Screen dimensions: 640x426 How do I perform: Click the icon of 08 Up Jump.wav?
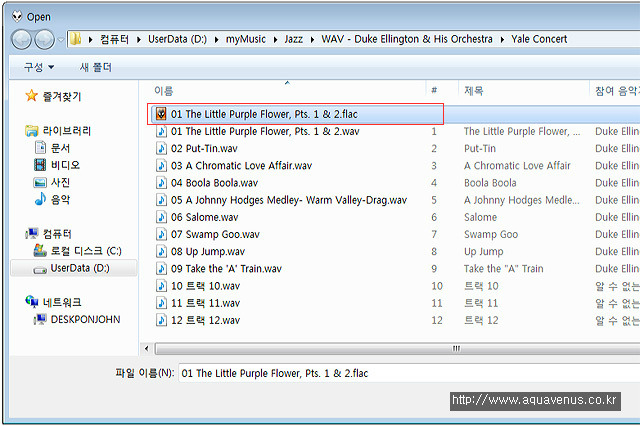(x=162, y=251)
